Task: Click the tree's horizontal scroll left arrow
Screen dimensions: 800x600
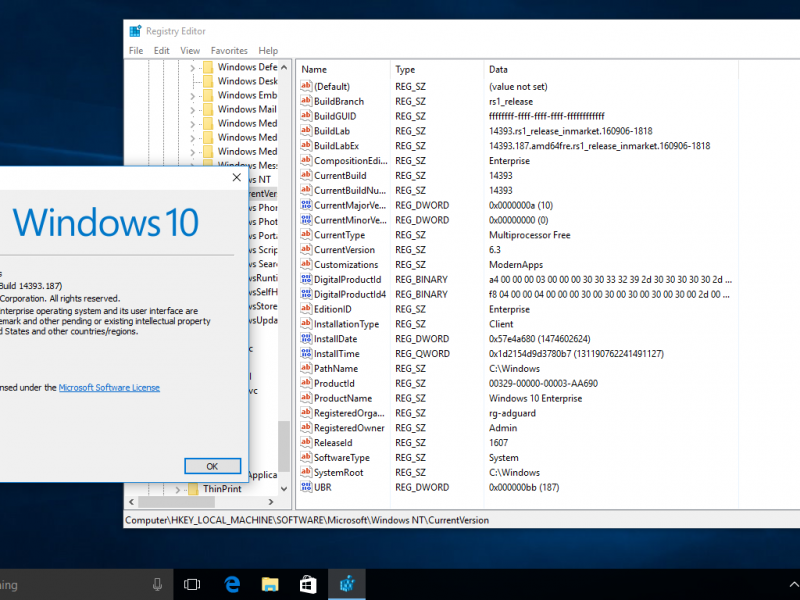Action: pyautogui.click(x=131, y=502)
